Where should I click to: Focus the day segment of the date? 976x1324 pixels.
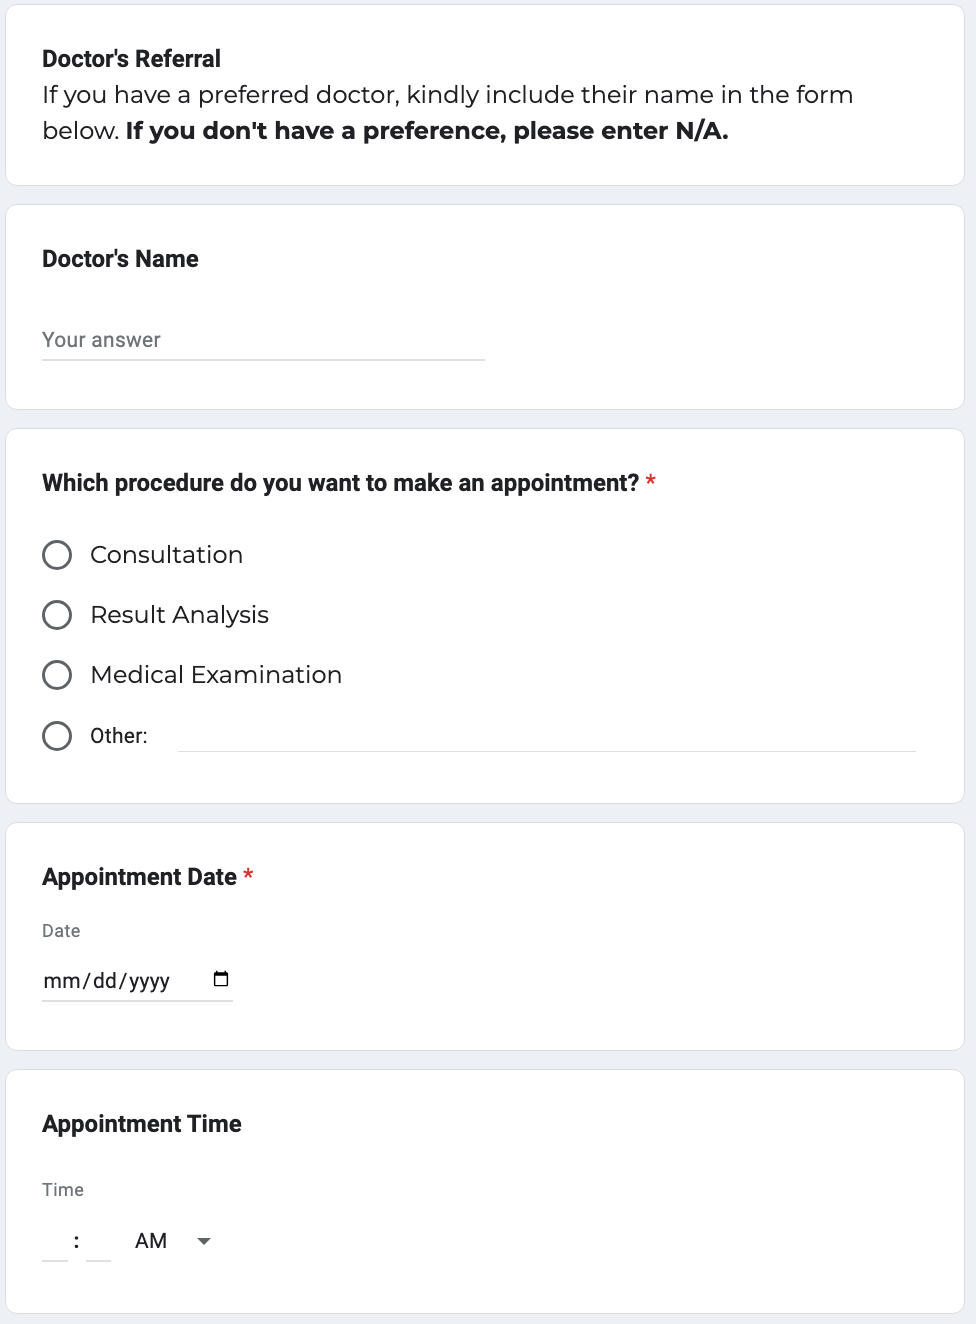point(105,981)
